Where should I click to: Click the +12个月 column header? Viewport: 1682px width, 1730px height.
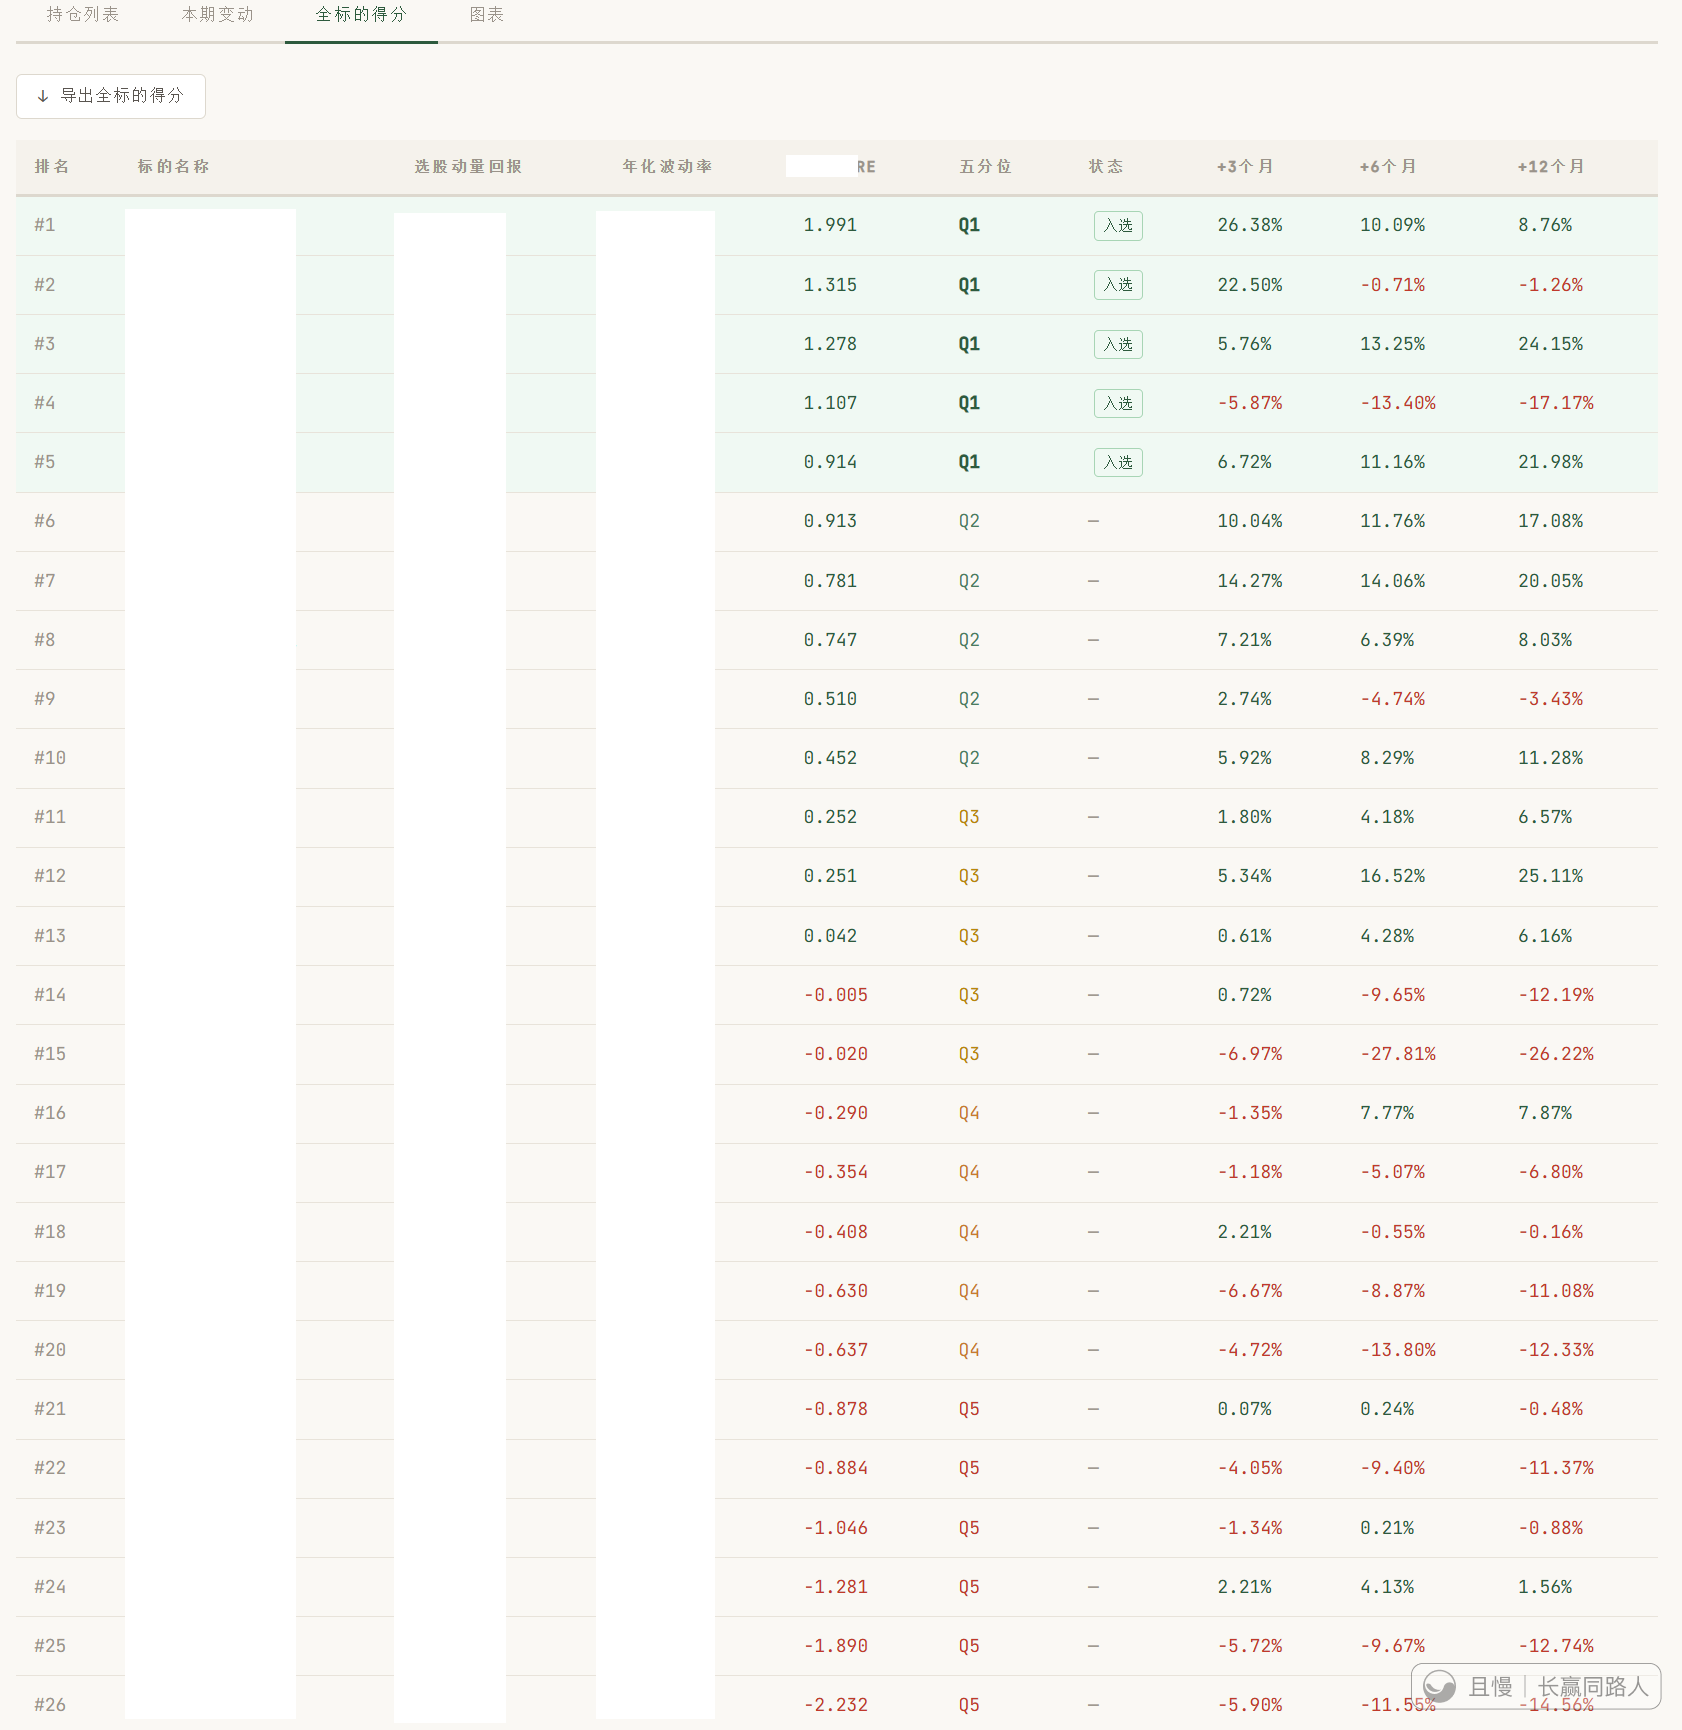[x=1551, y=167]
